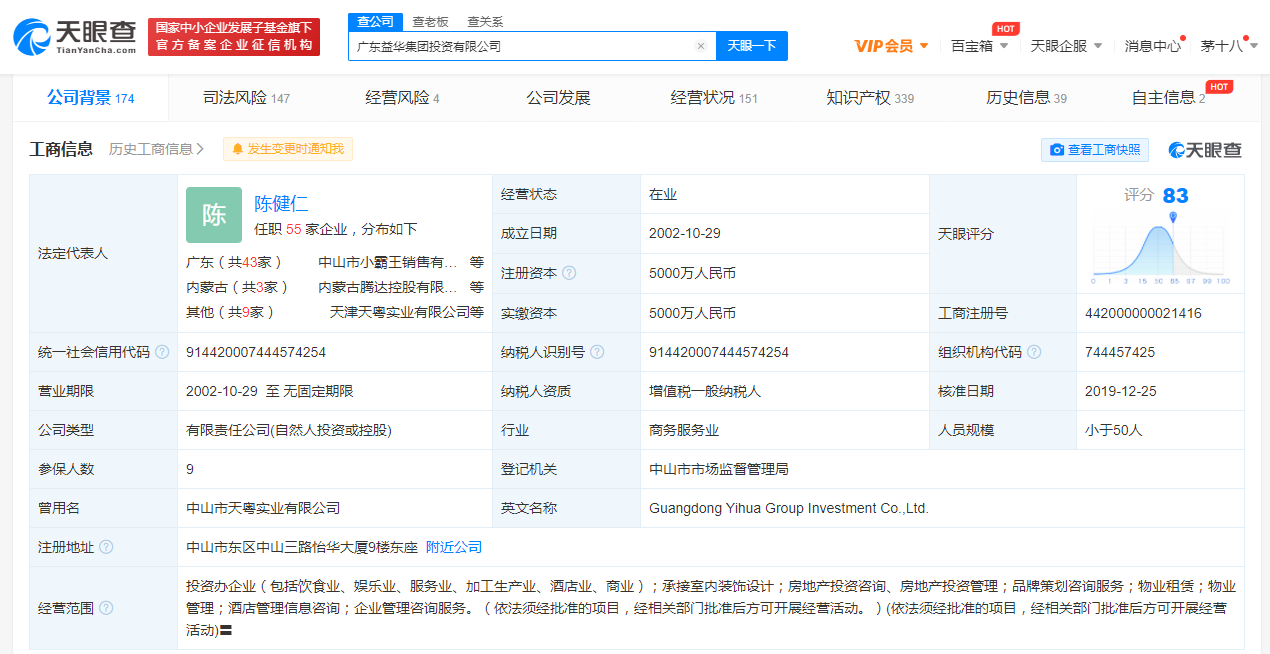Switch to 查关系 search tab
The height and width of the screenshot is (654, 1270).
coord(485,21)
